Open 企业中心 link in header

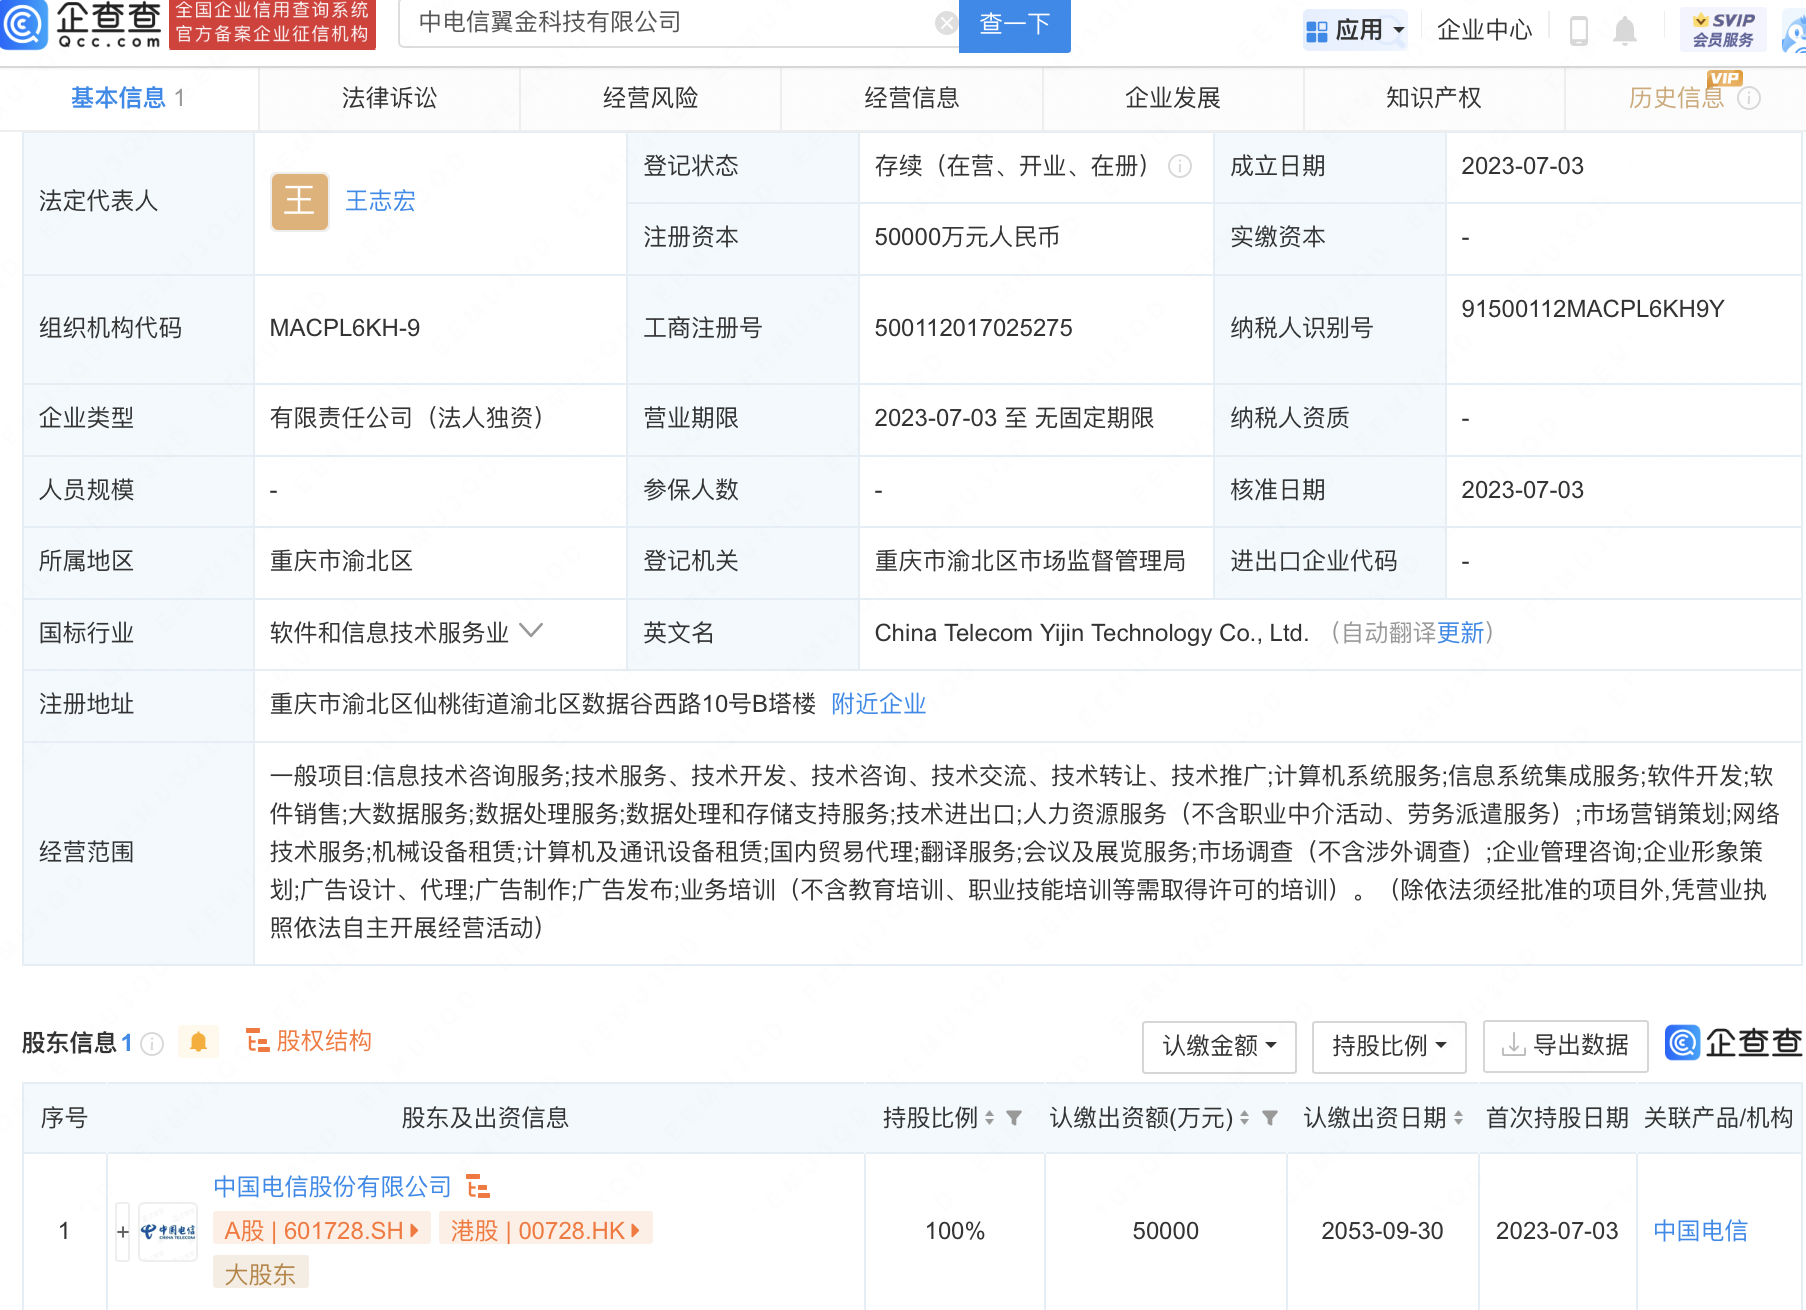[1484, 31]
